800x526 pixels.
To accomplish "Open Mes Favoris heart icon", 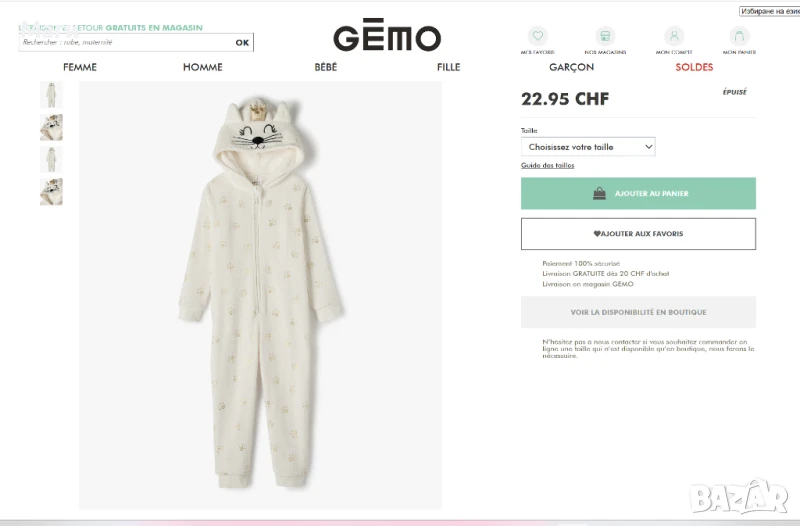I will [538, 37].
